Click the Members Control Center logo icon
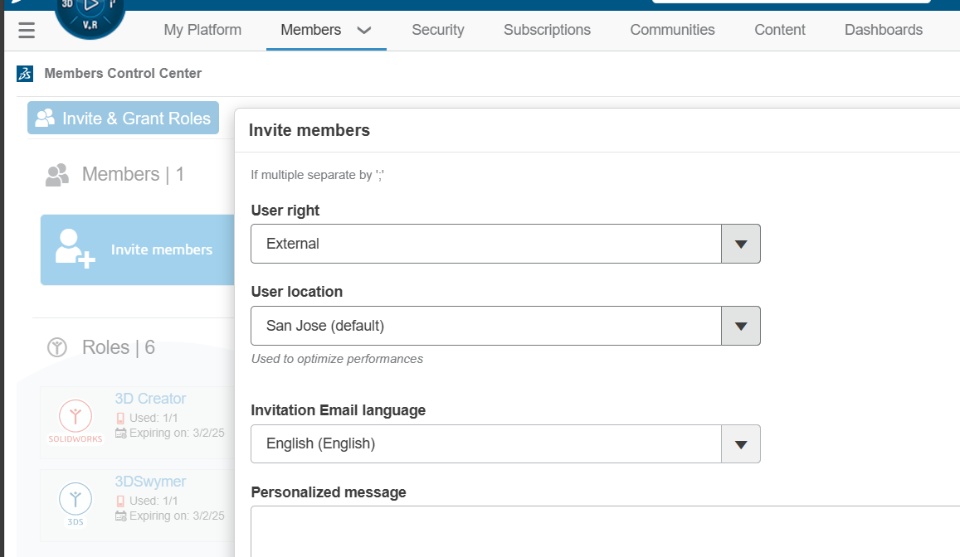The width and height of the screenshot is (960, 557). (25, 74)
